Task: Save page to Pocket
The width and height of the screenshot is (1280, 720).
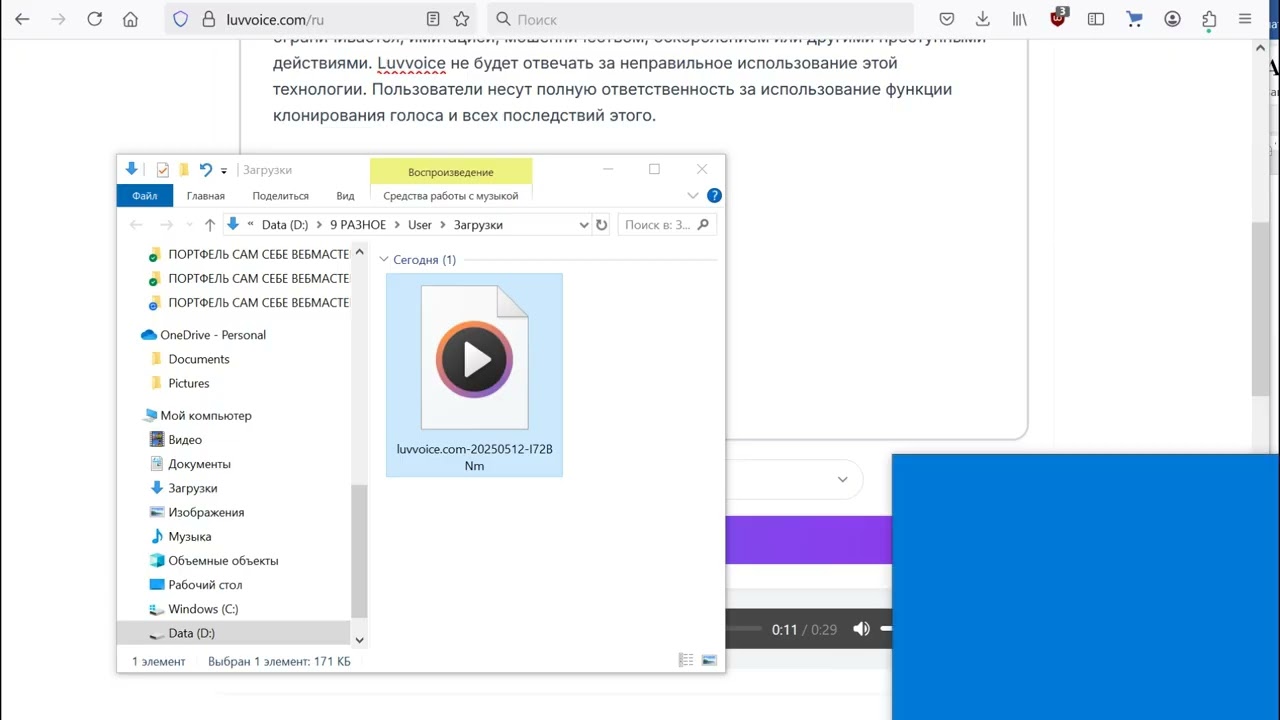Action: click(947, 19)
